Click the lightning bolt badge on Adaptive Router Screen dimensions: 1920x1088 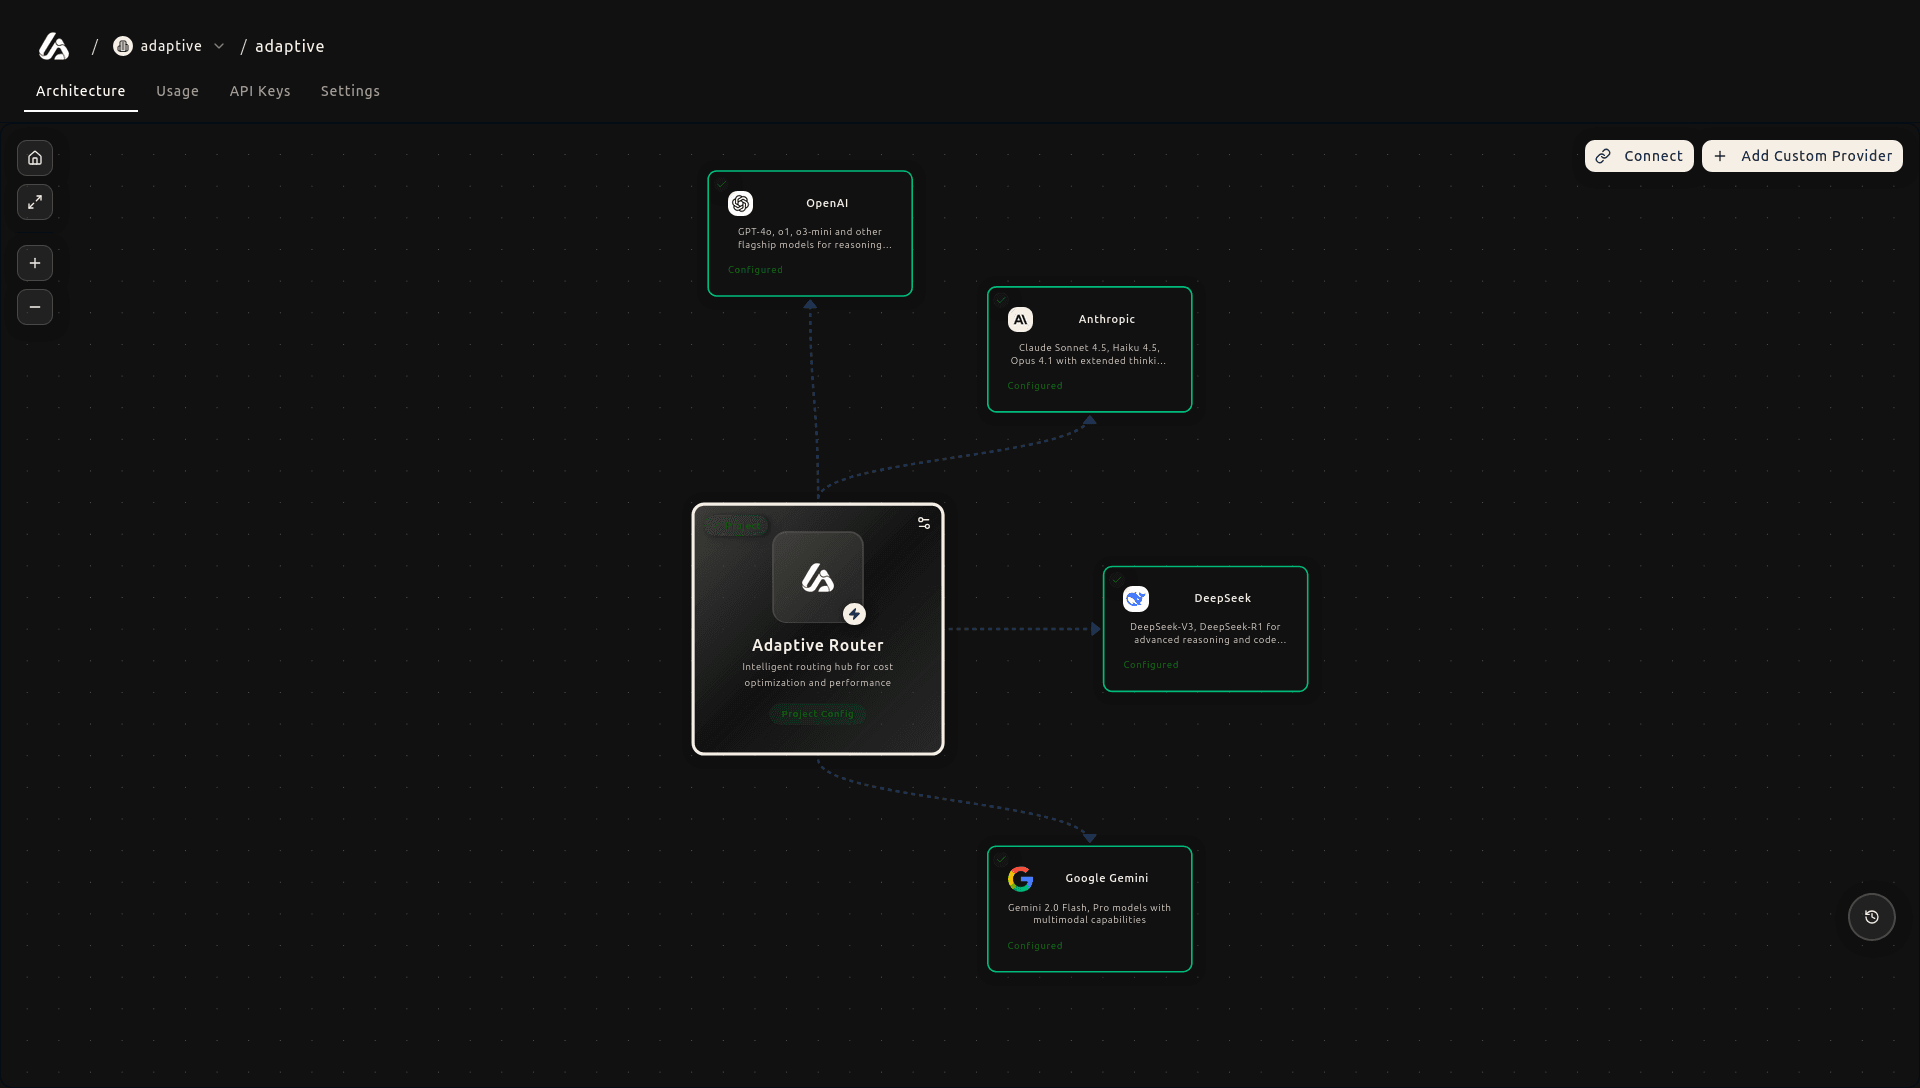click(855, 614)
